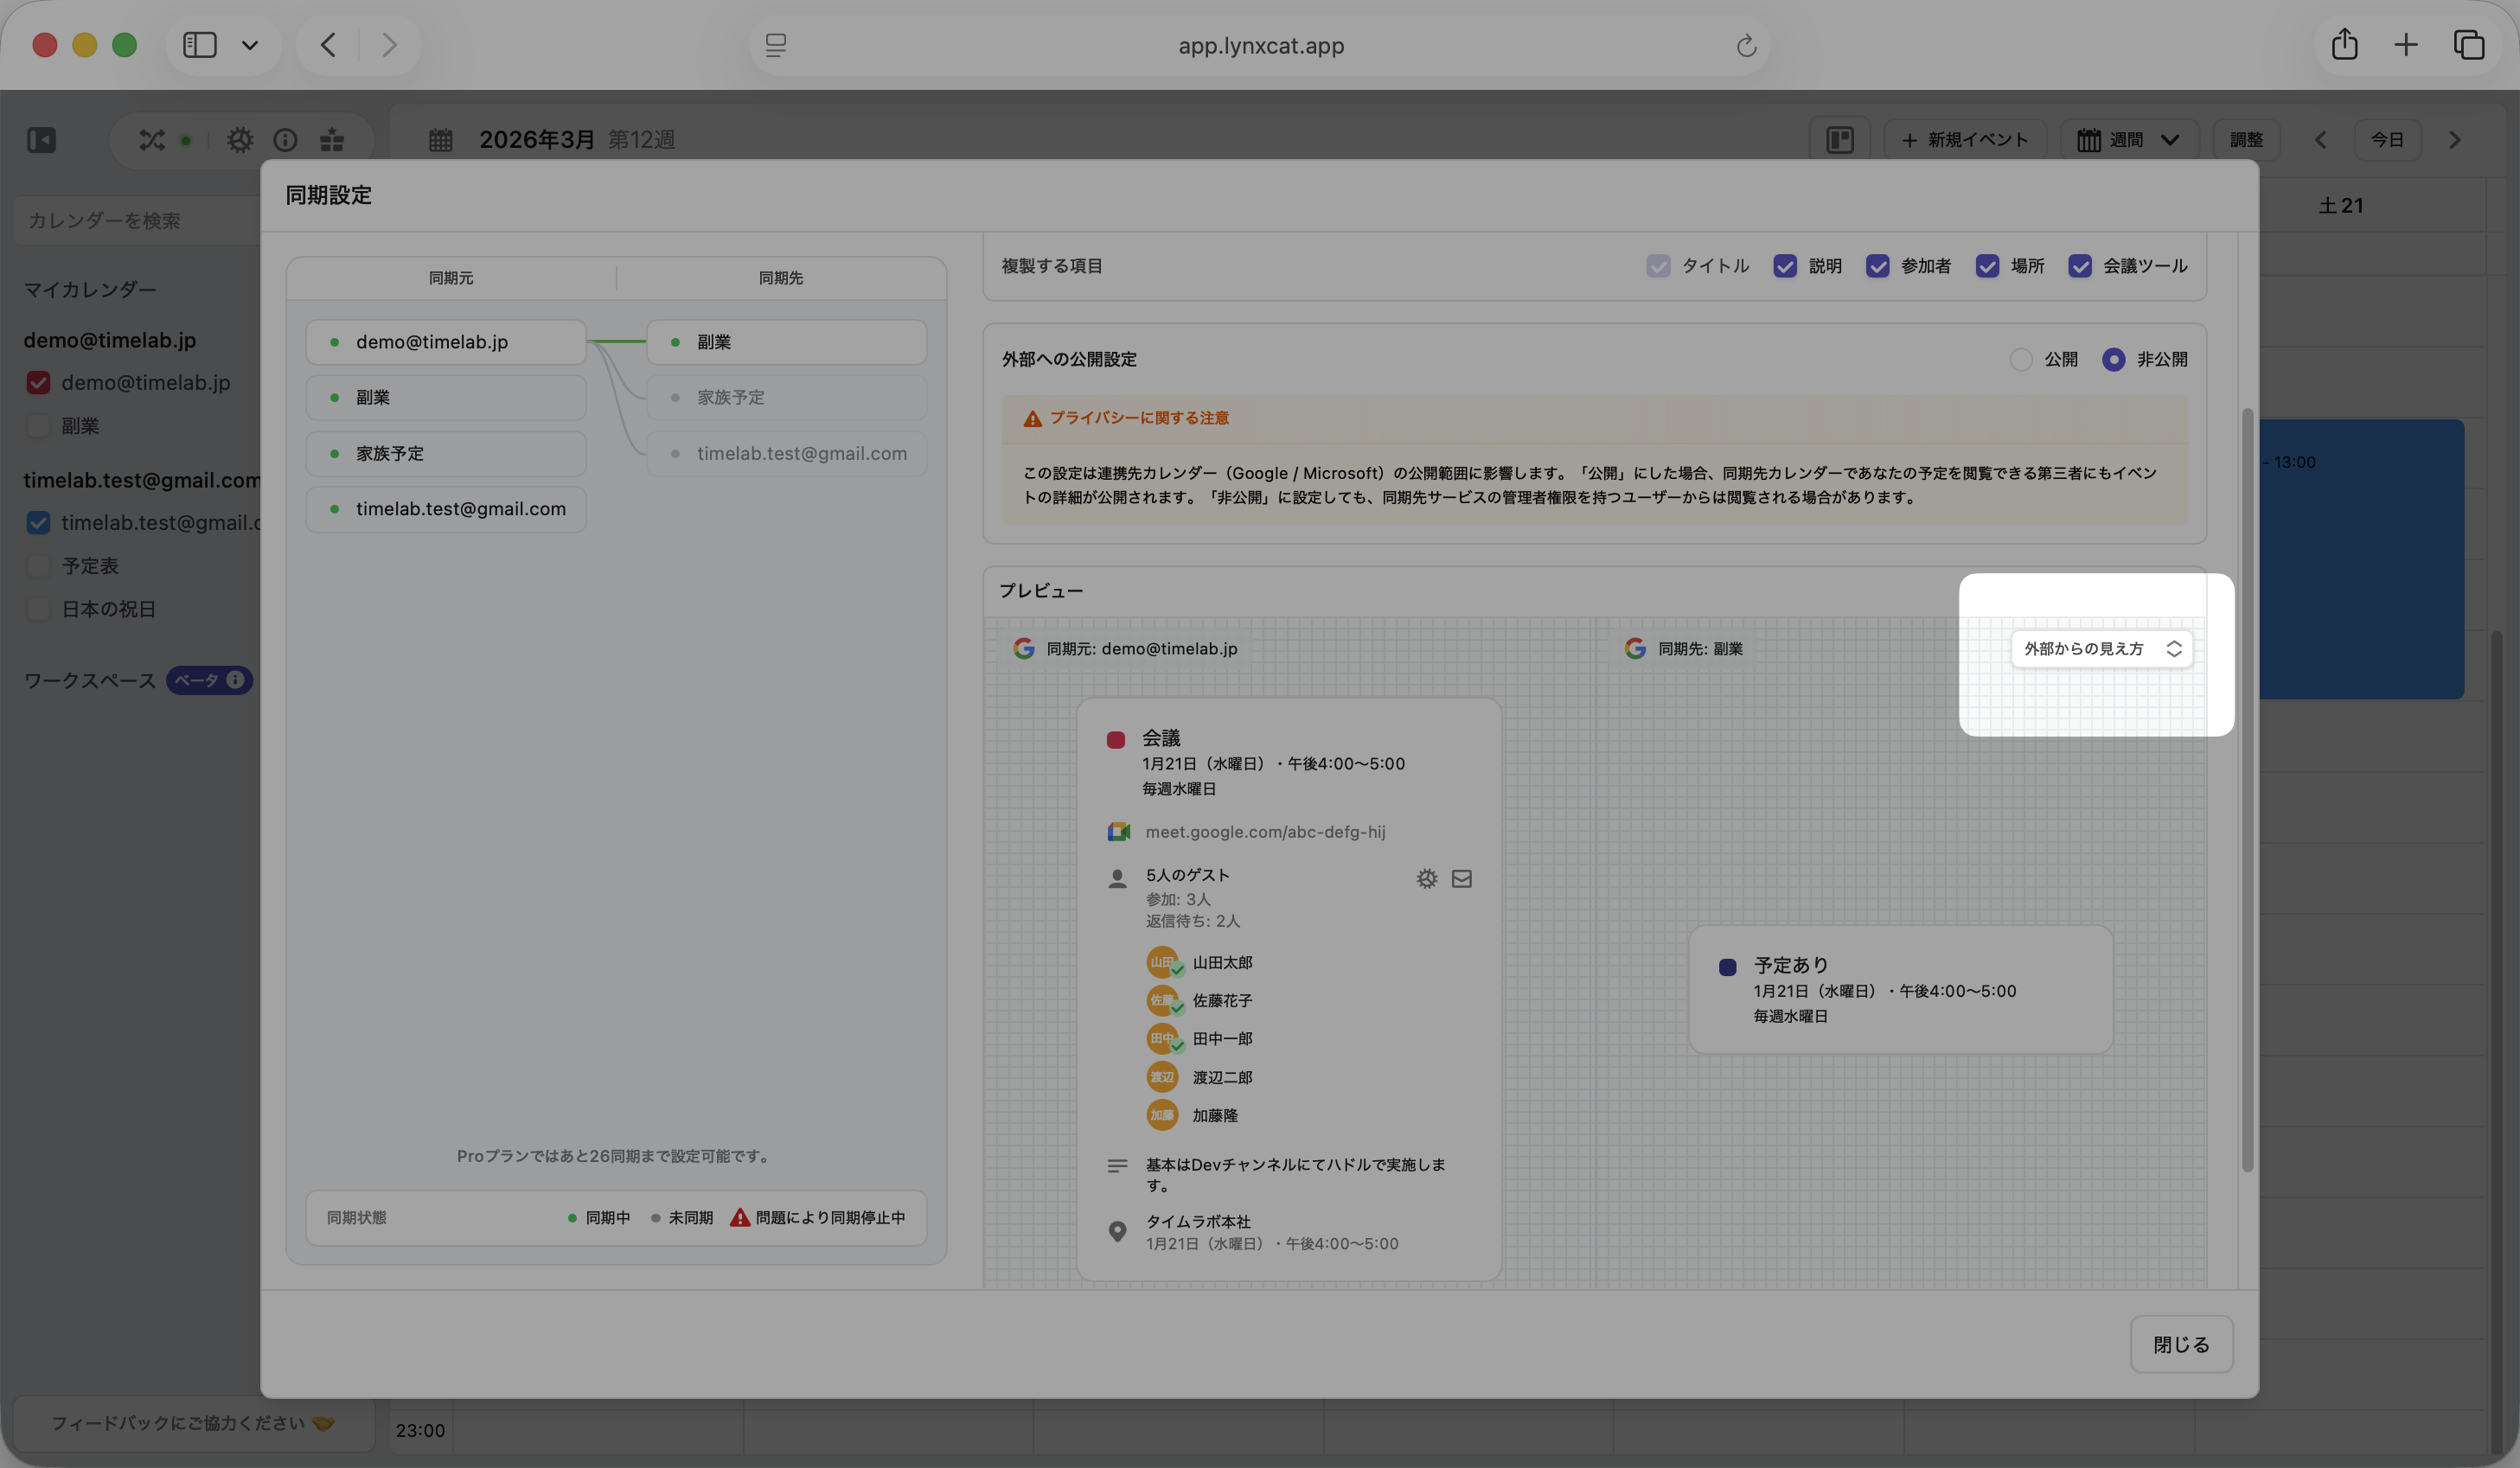Expand the 週間 view dropdown
2520x1468 pixels.
click(x=2129, y=140)
